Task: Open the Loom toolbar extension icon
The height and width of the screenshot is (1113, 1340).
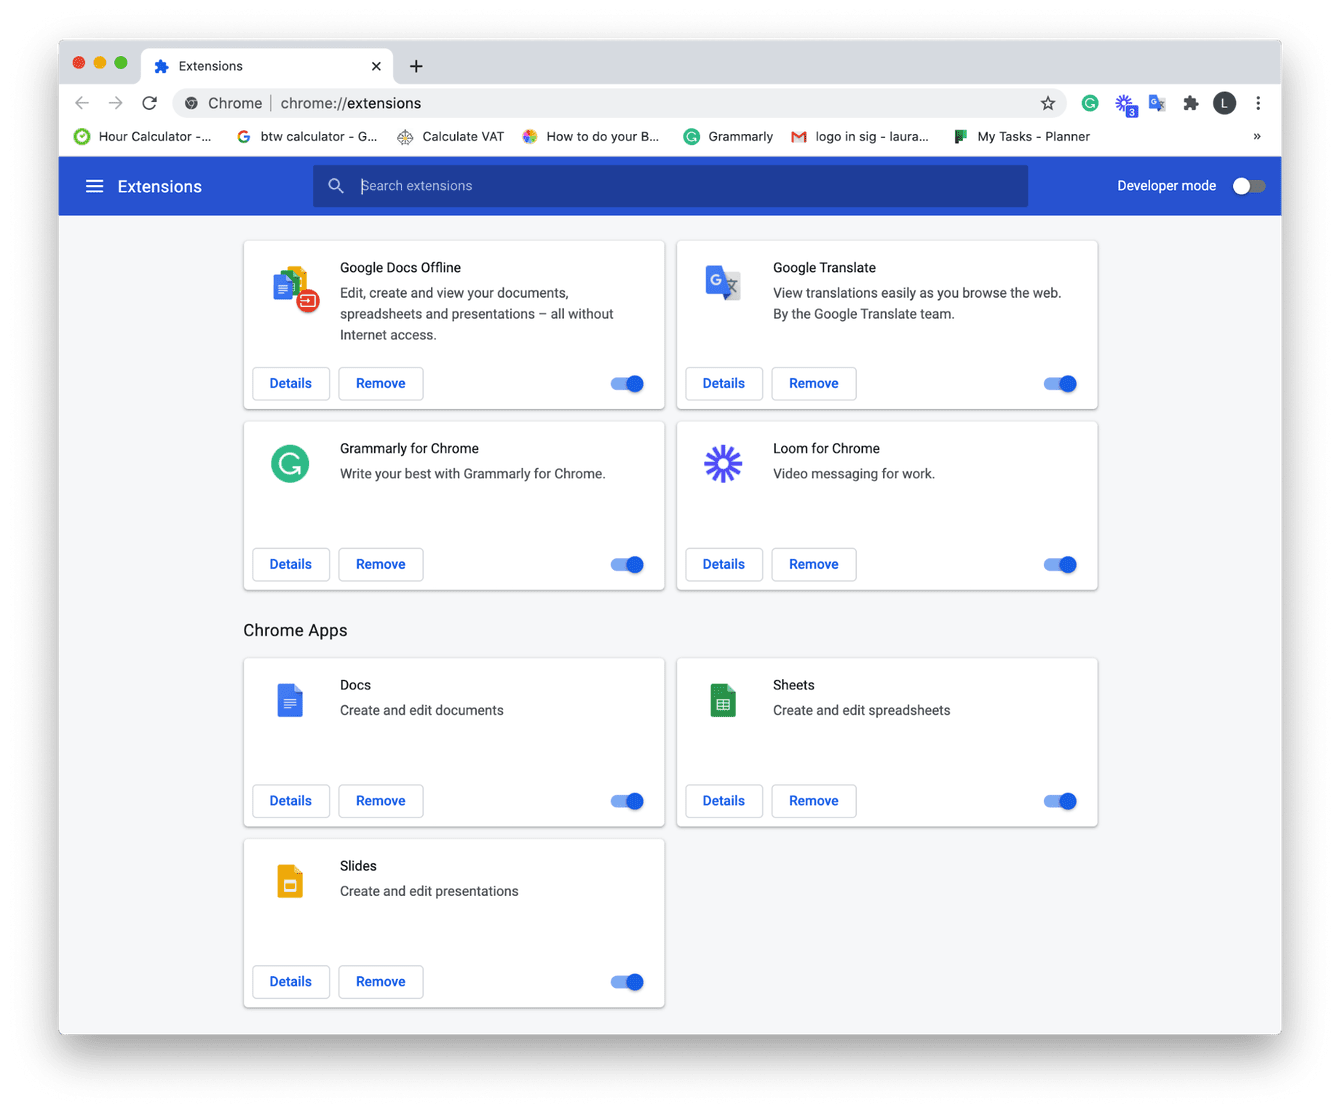Action: (x=1125, y=104)
